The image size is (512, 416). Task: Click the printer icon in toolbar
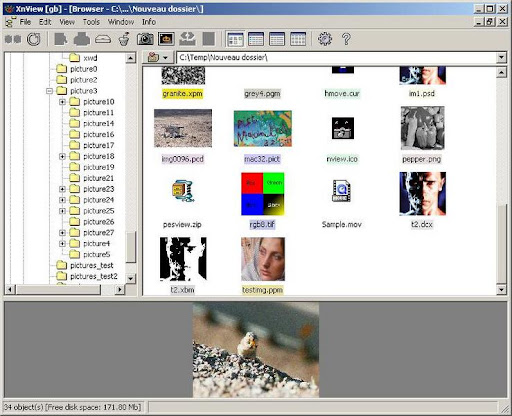tap(82, 39)
